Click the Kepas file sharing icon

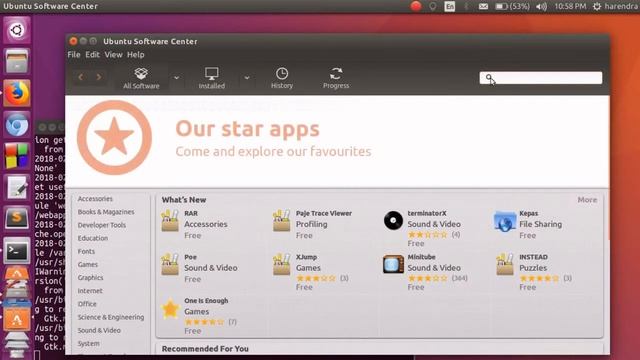pos(505,221)
